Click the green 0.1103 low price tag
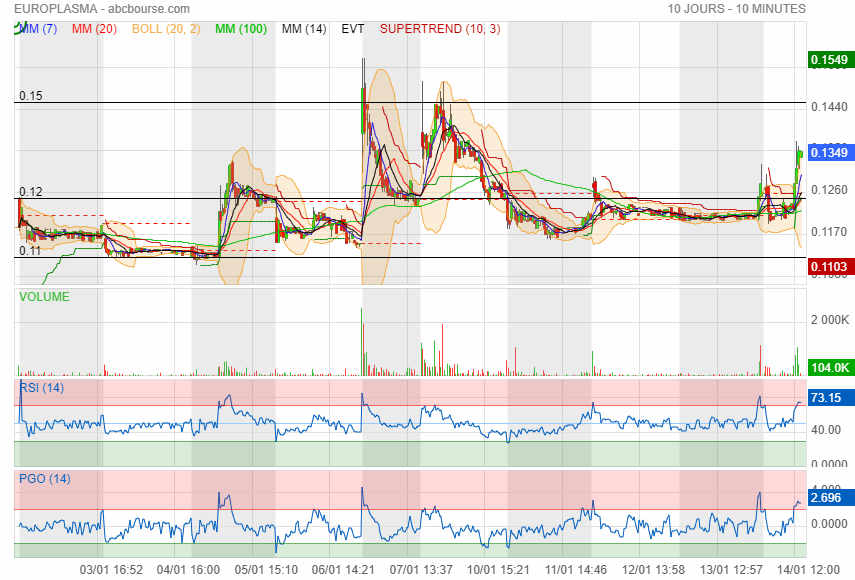Screen dimensions: 855x580 829,267
